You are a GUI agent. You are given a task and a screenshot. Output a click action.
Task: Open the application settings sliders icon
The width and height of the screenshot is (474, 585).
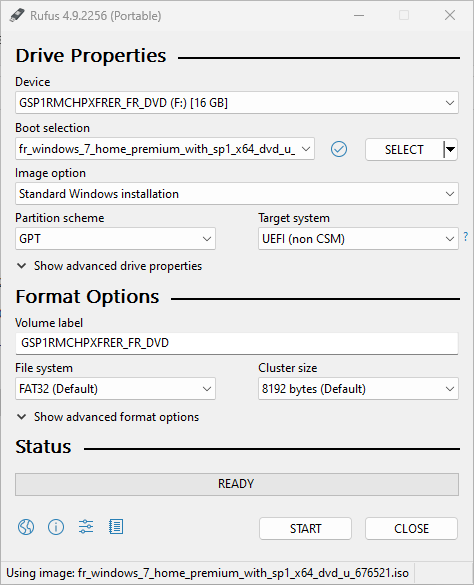tap(86, 527)
